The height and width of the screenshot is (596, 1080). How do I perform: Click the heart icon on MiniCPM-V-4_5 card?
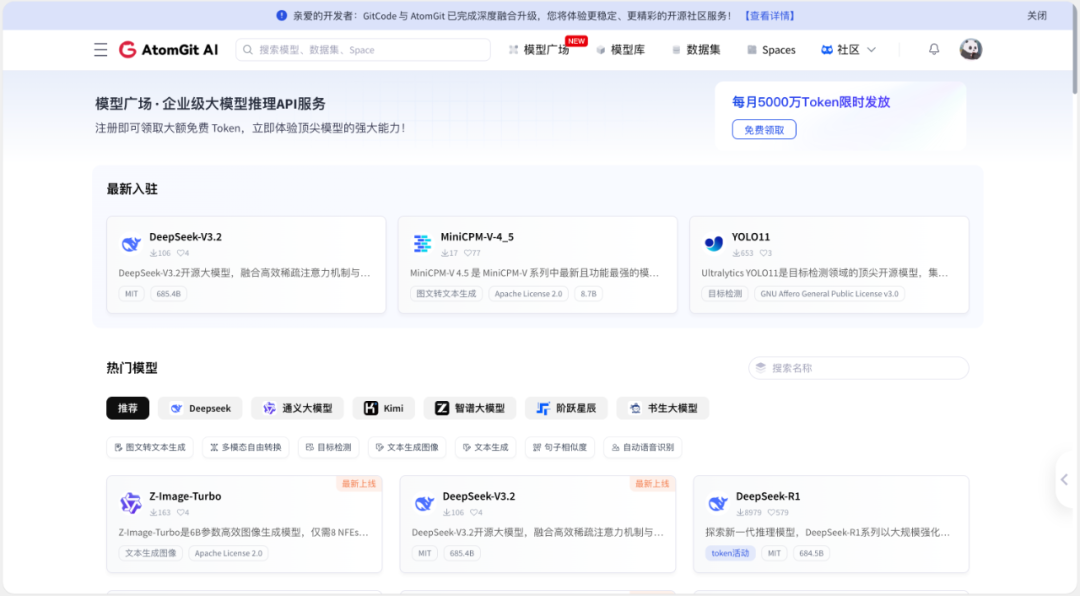(468, 253)
